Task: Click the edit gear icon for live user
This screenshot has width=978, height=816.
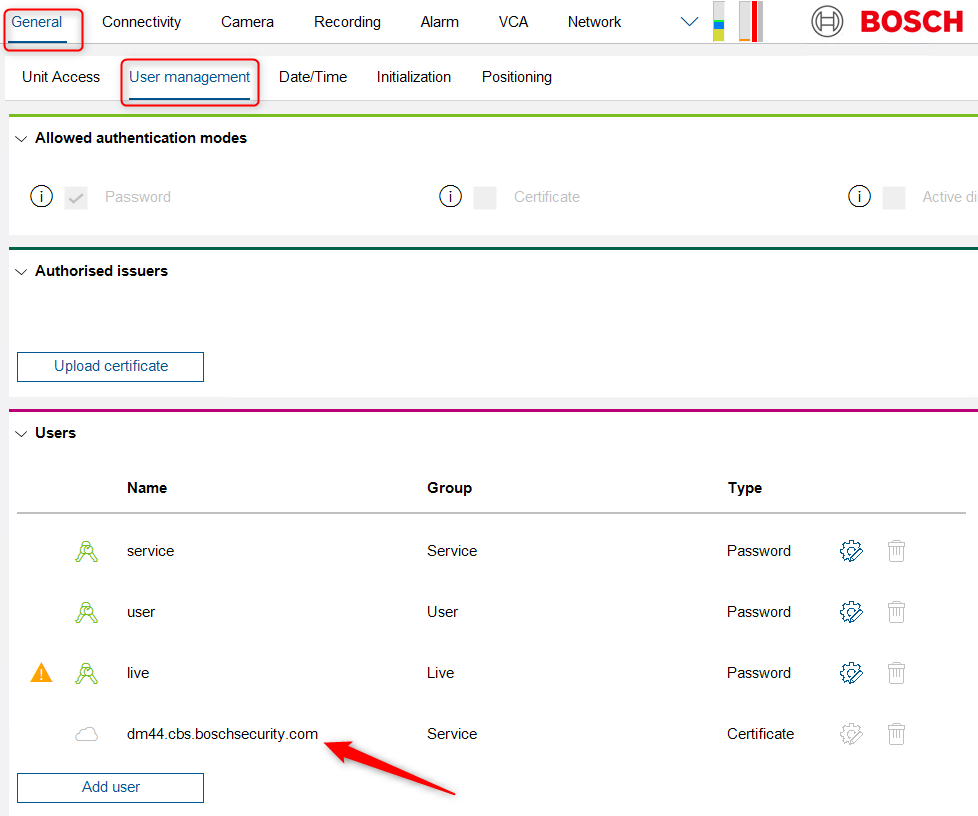Action: (851, 673)
